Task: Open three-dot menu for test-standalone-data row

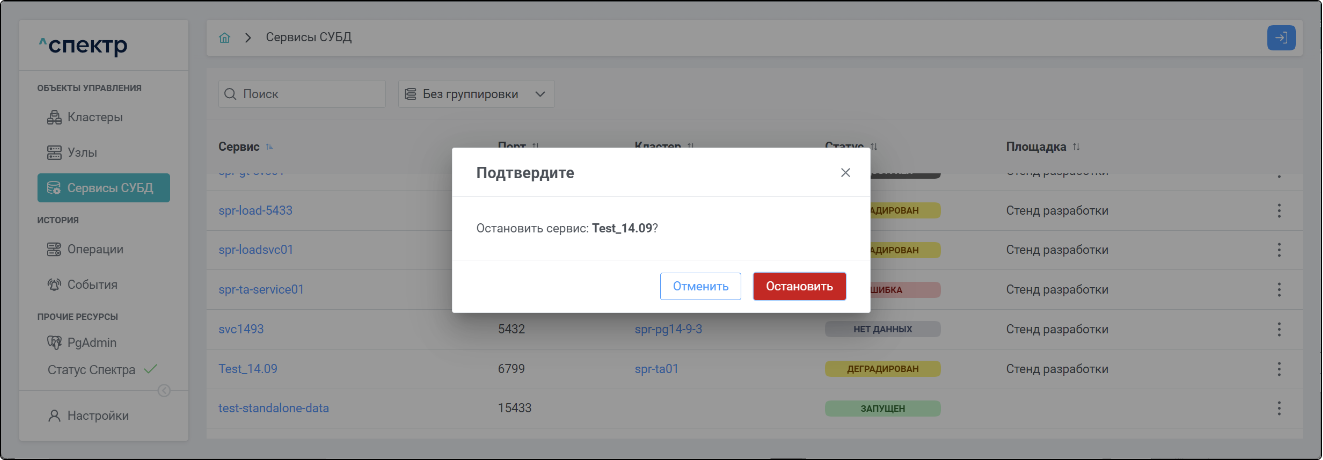Action: tap(1278, 408)
